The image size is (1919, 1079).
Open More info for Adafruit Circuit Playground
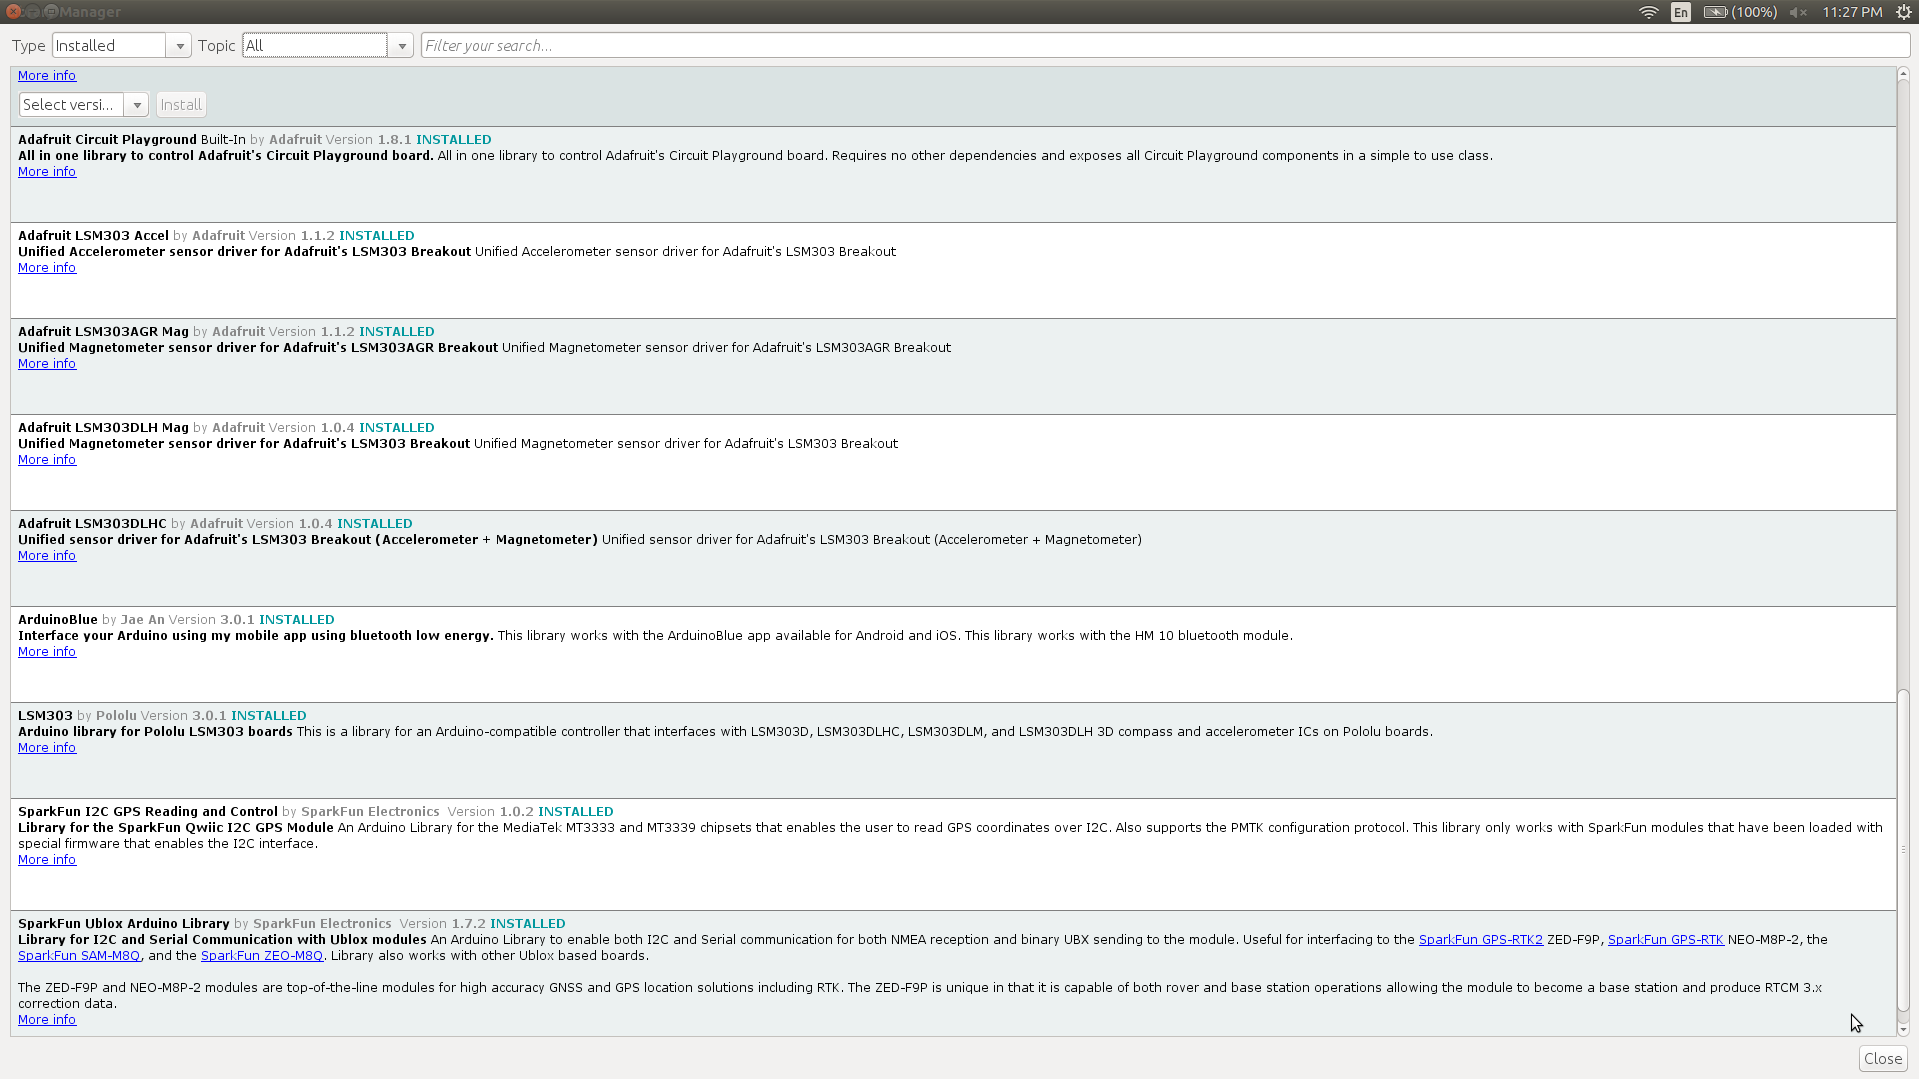[46, 171]
